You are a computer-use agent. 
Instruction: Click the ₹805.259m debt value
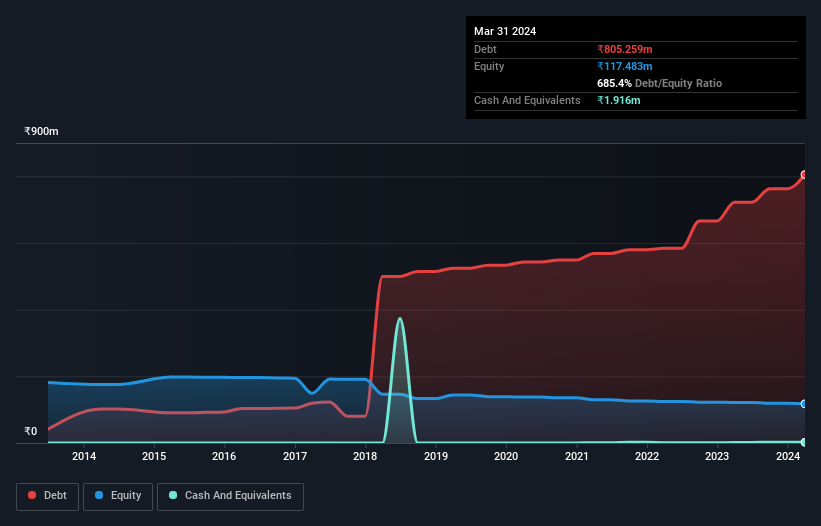tap(625, 49)
